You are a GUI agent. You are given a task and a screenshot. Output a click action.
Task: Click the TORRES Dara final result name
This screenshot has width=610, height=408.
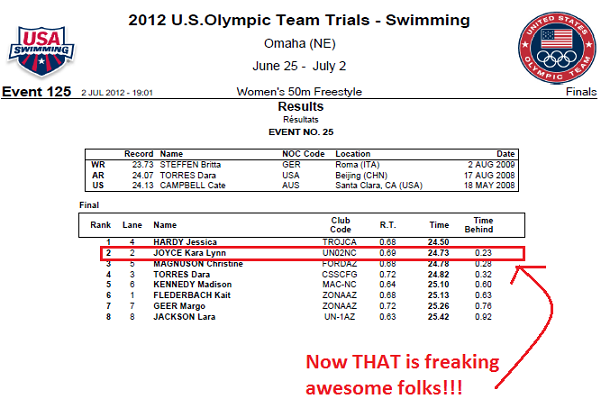coord(182,275)
